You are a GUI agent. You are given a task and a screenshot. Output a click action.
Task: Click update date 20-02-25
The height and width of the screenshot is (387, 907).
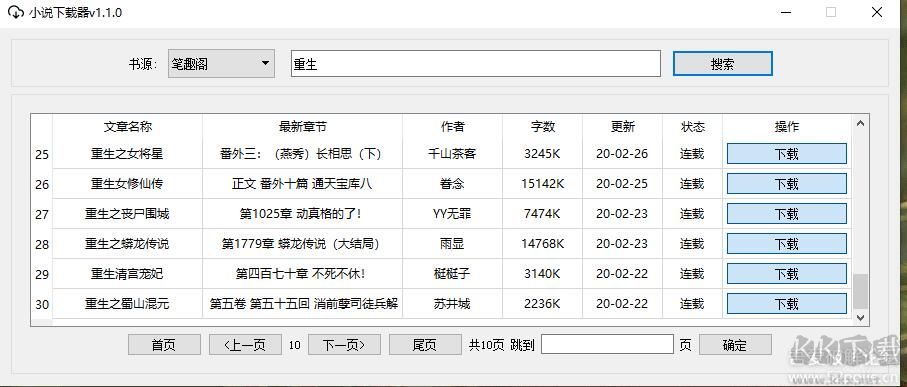(622, 184)
